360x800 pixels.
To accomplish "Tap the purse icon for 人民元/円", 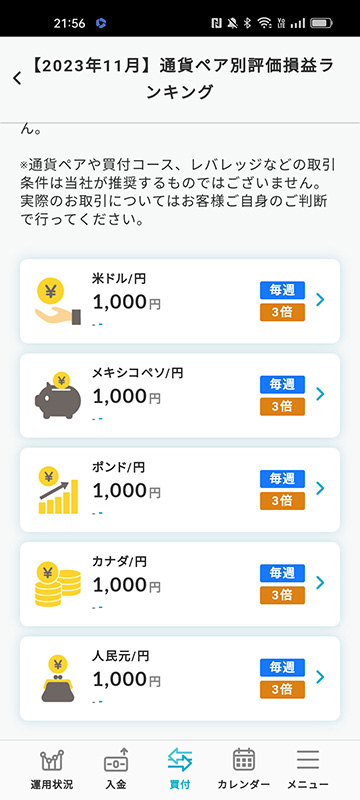I will (x=58, y=679).
